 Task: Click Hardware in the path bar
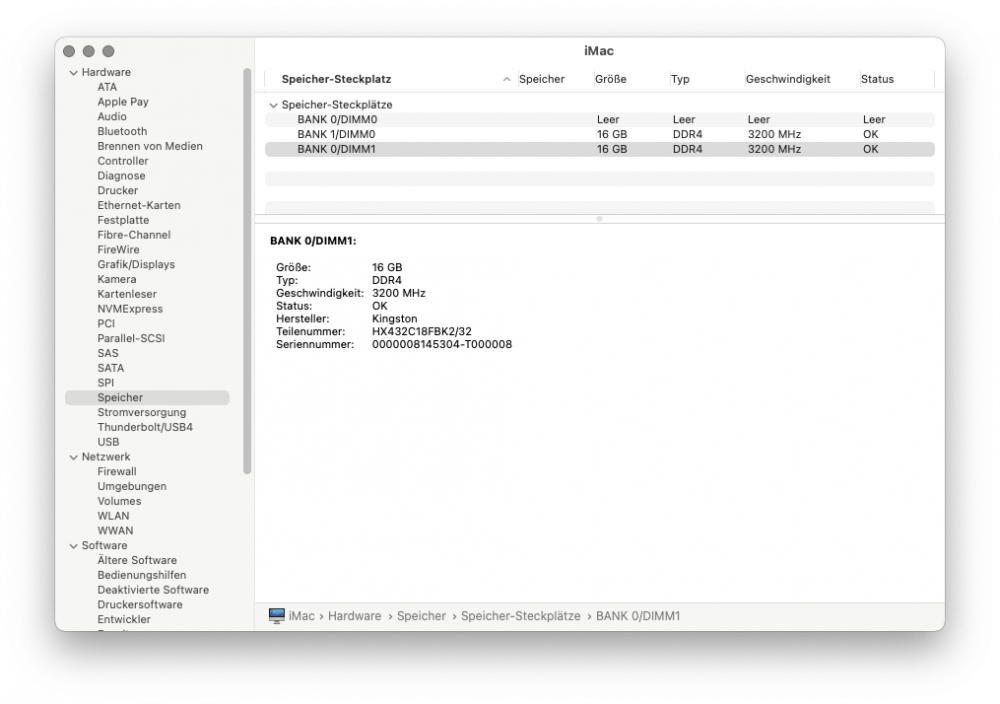(355, 616)
